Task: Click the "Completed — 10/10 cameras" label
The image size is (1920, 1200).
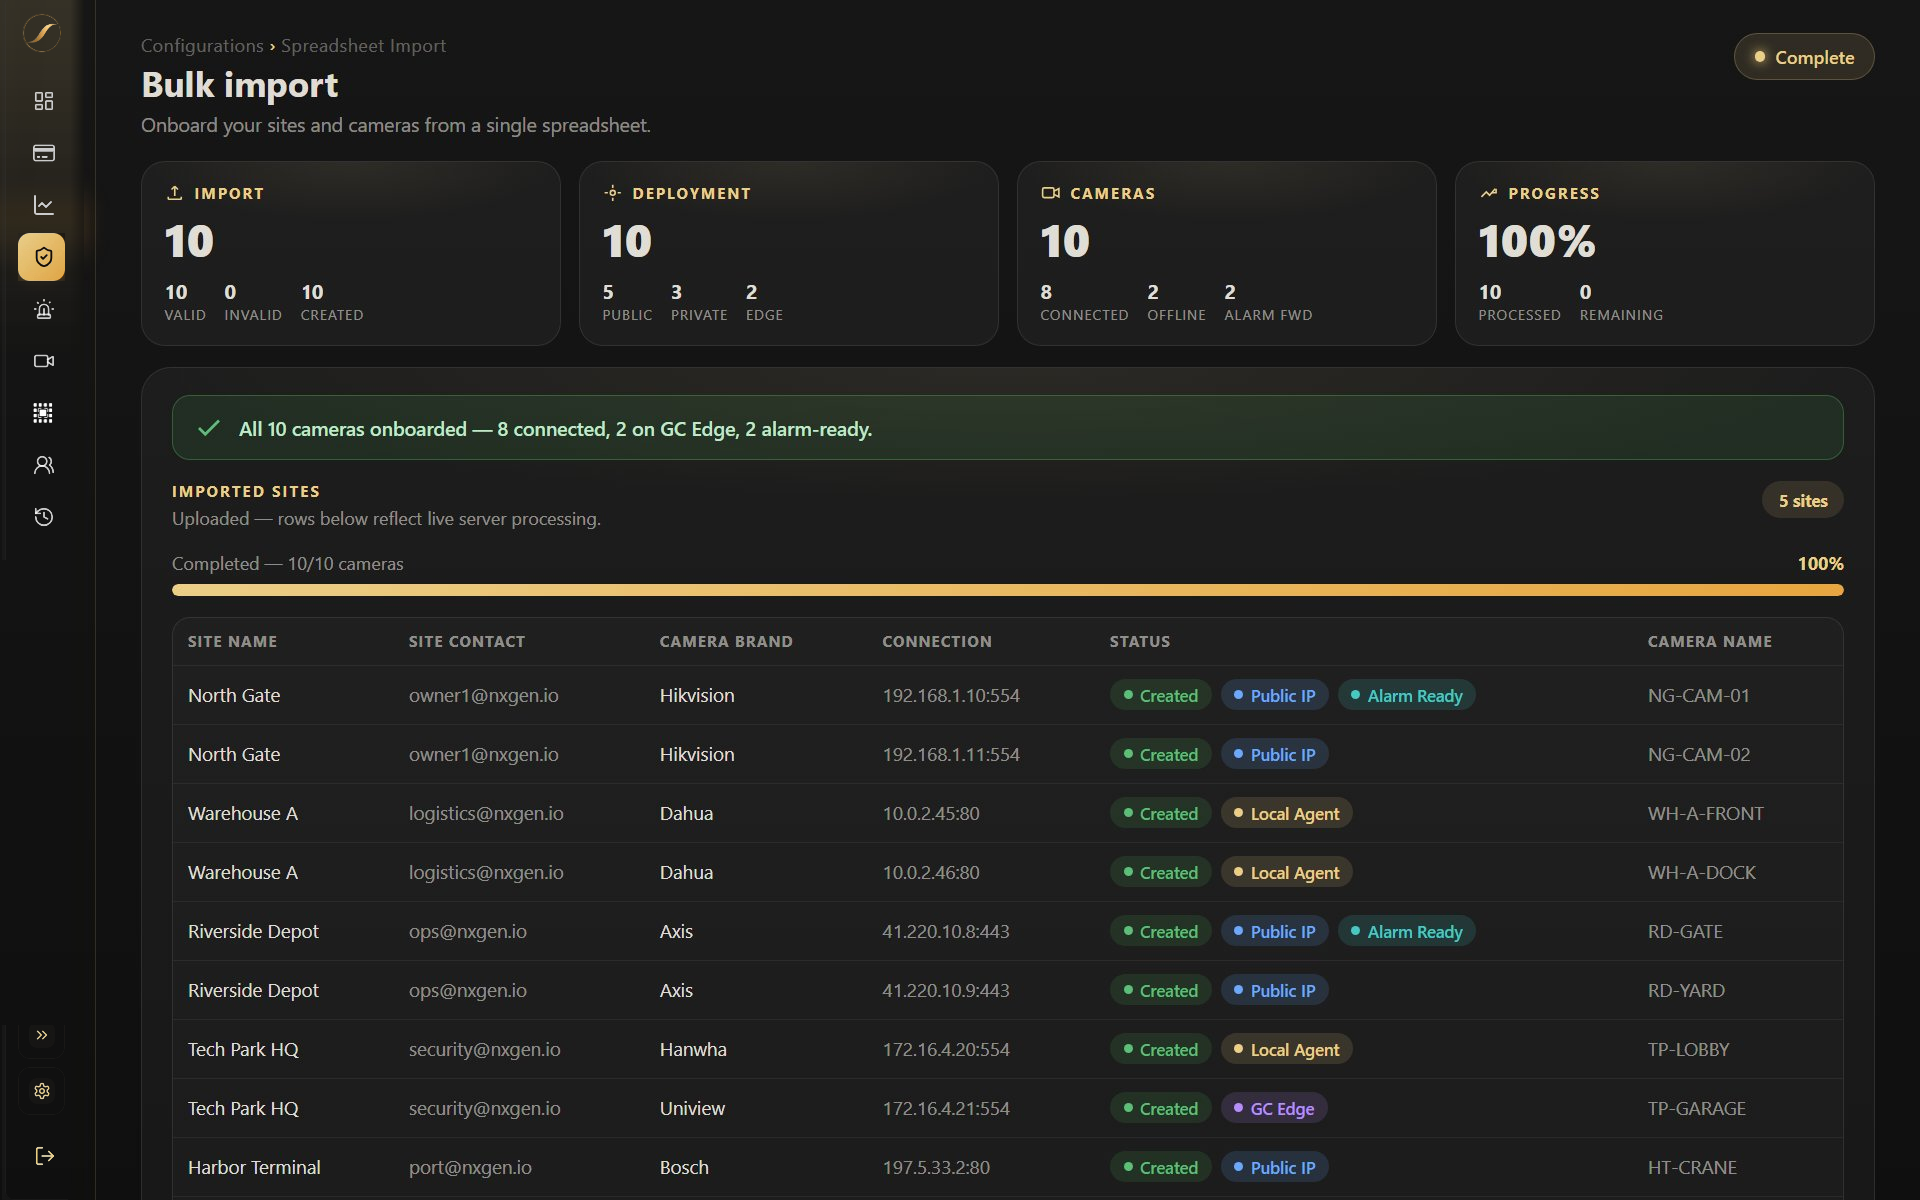Action: click(288, 564)
